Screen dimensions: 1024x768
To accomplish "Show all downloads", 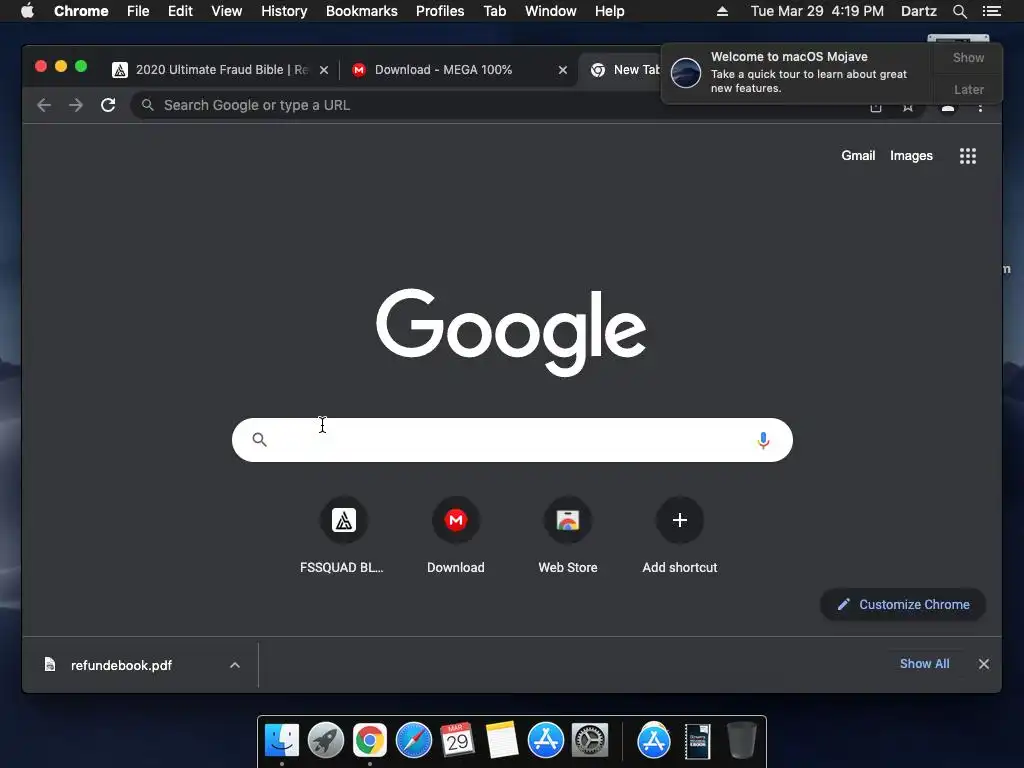I will pyautogui.click(x=924, y=664).
